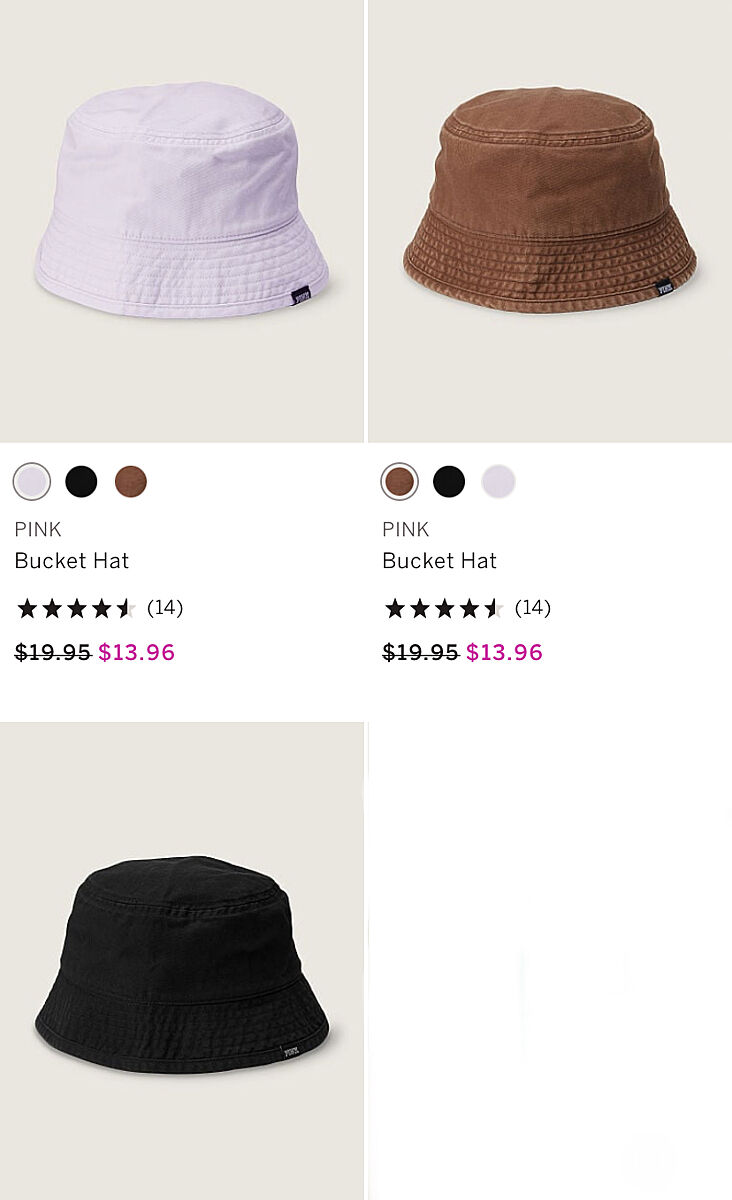Image resolution: width=732 pixels, height=1200 pixels.
Task: Click the $13.96 sale price of brown hat
Action: click(x=505, y=653)
